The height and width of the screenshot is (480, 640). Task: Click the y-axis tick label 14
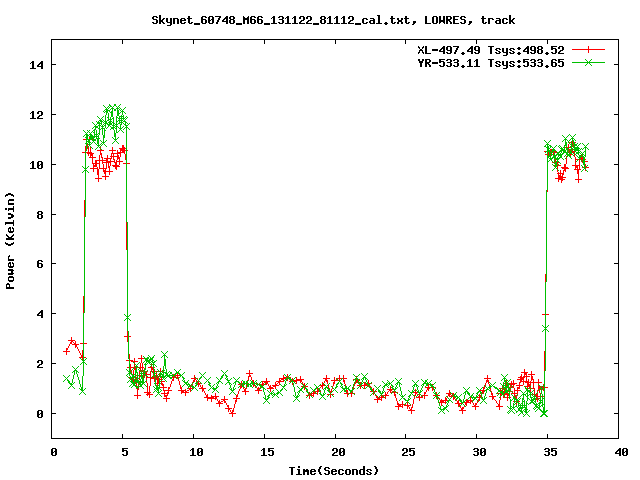[36, 65]
